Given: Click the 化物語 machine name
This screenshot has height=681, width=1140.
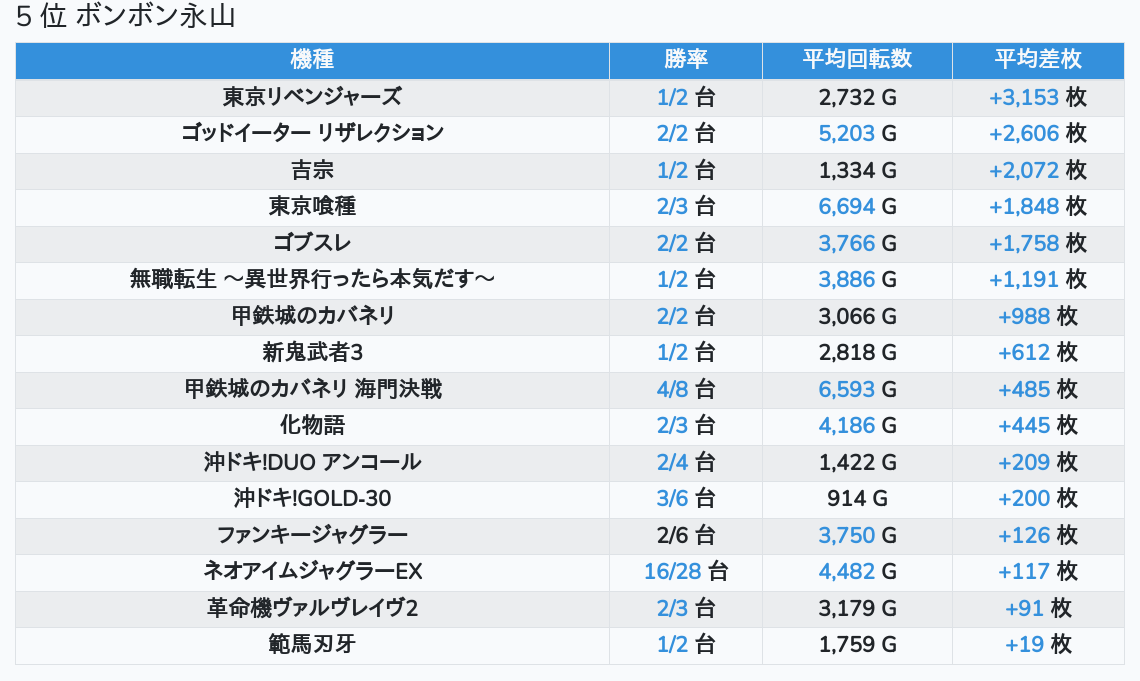Looking at the screenshot, I should [x=312, y=425].
